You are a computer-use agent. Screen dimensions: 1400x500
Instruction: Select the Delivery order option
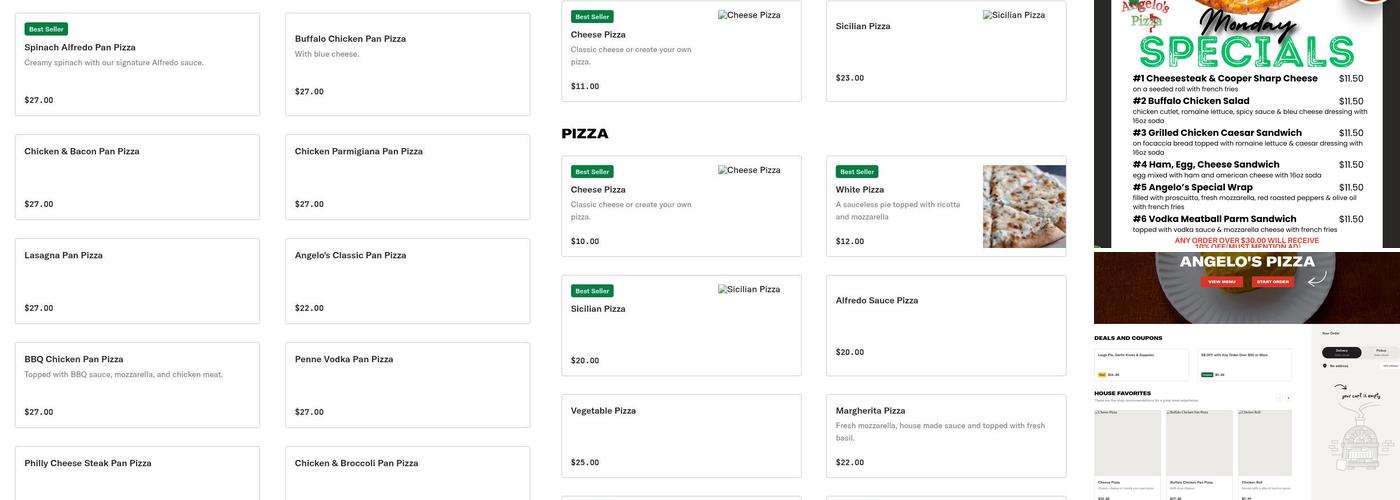click(x=1342, y=352)
